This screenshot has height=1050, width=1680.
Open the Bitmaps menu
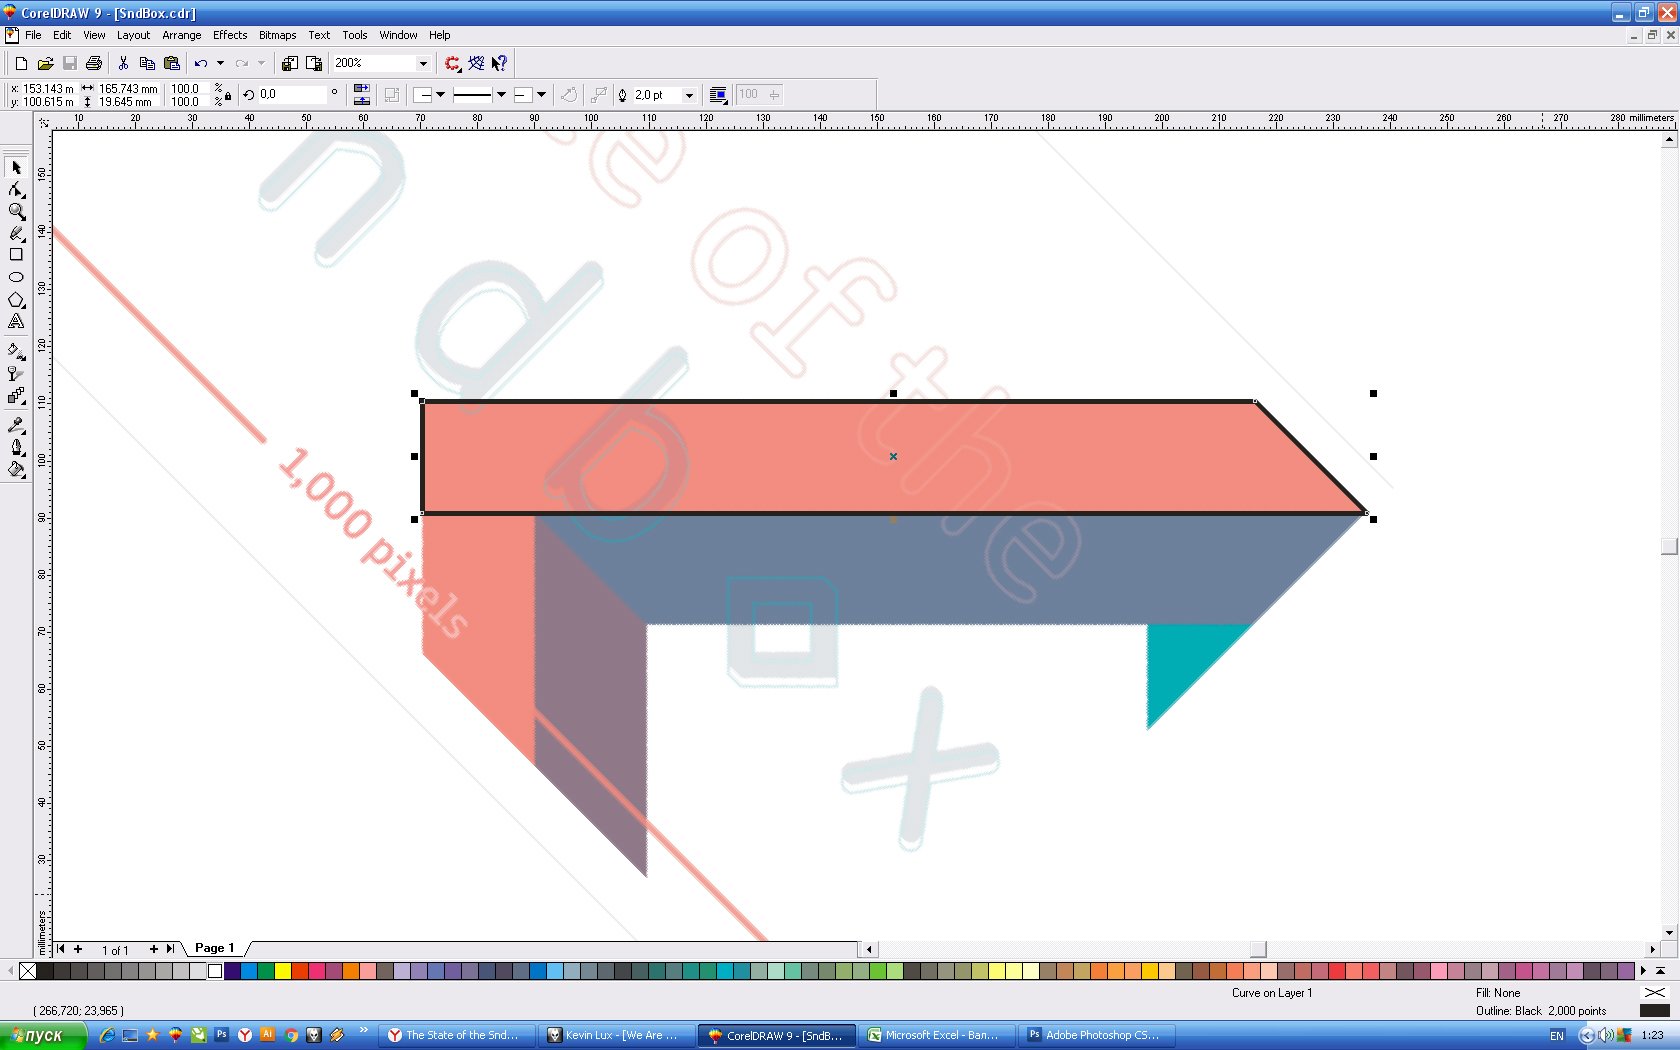pyautogui.click(x=277, y=35)
